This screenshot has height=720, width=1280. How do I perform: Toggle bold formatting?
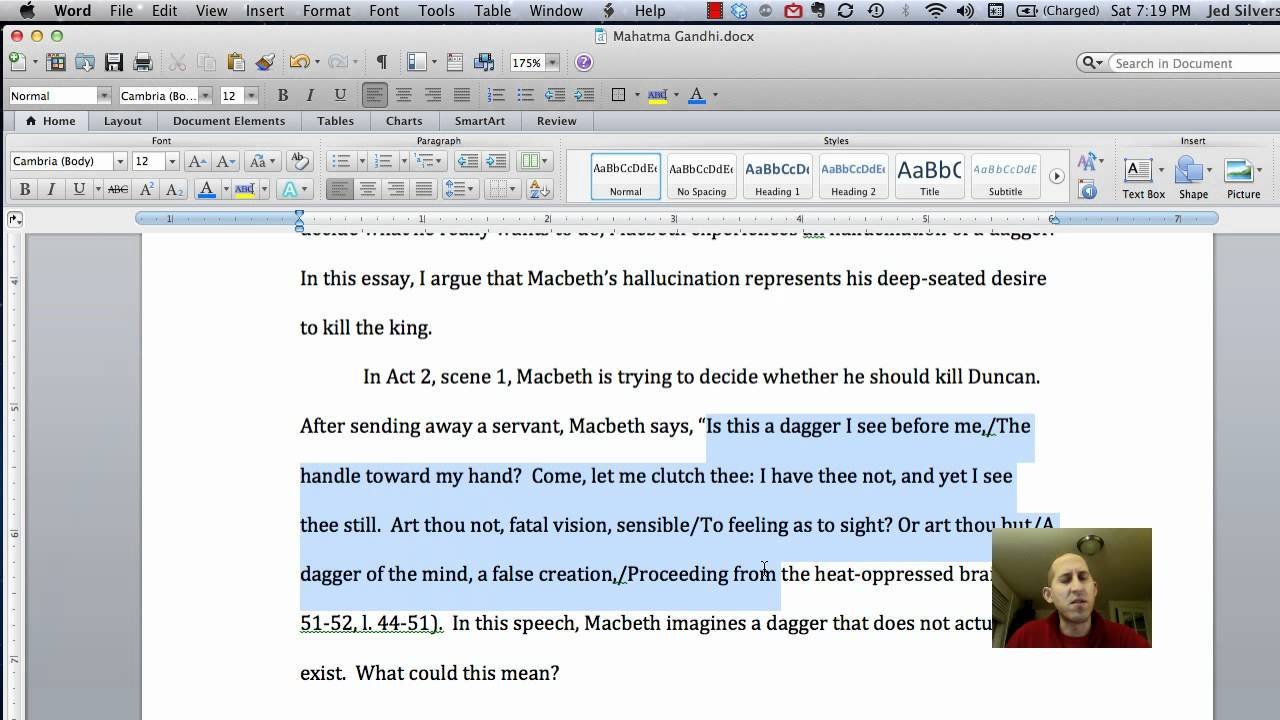24,189
